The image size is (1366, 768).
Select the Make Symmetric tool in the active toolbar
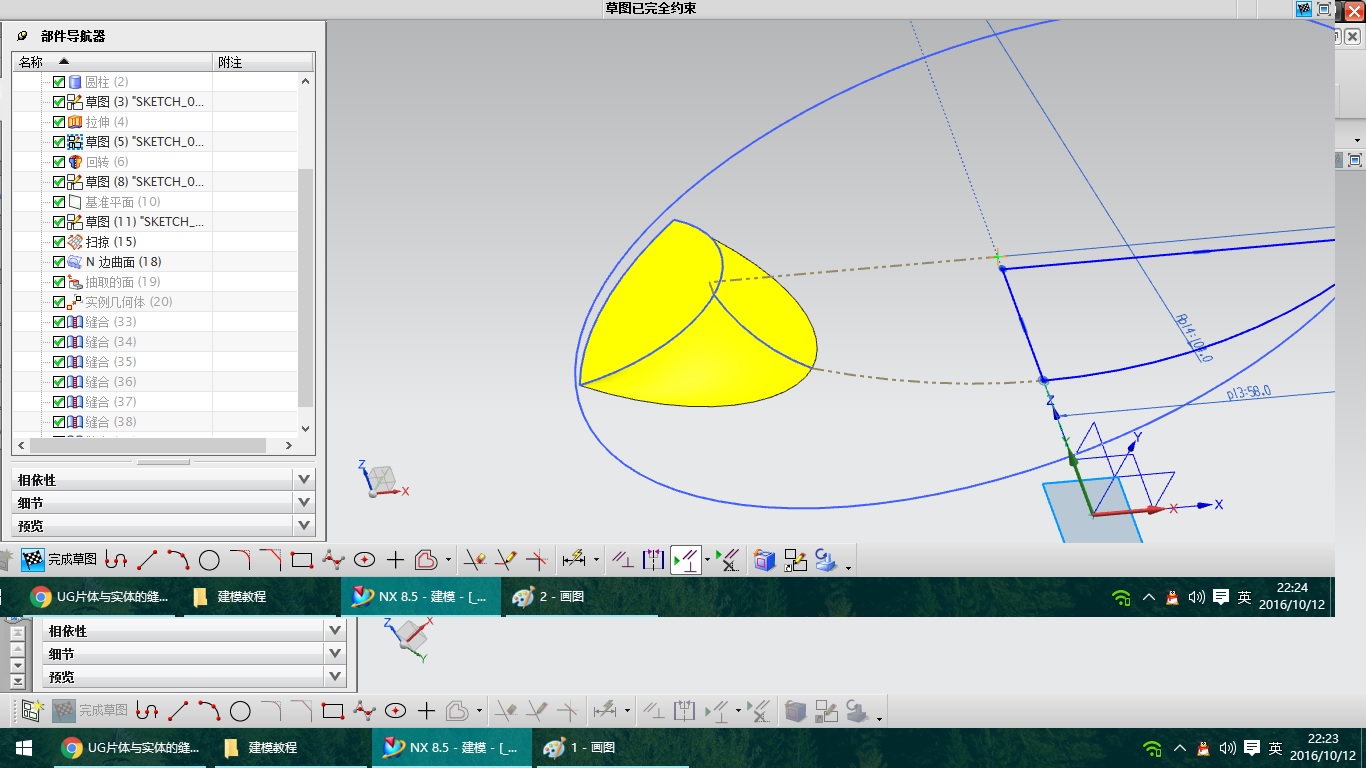click(653, 559)
